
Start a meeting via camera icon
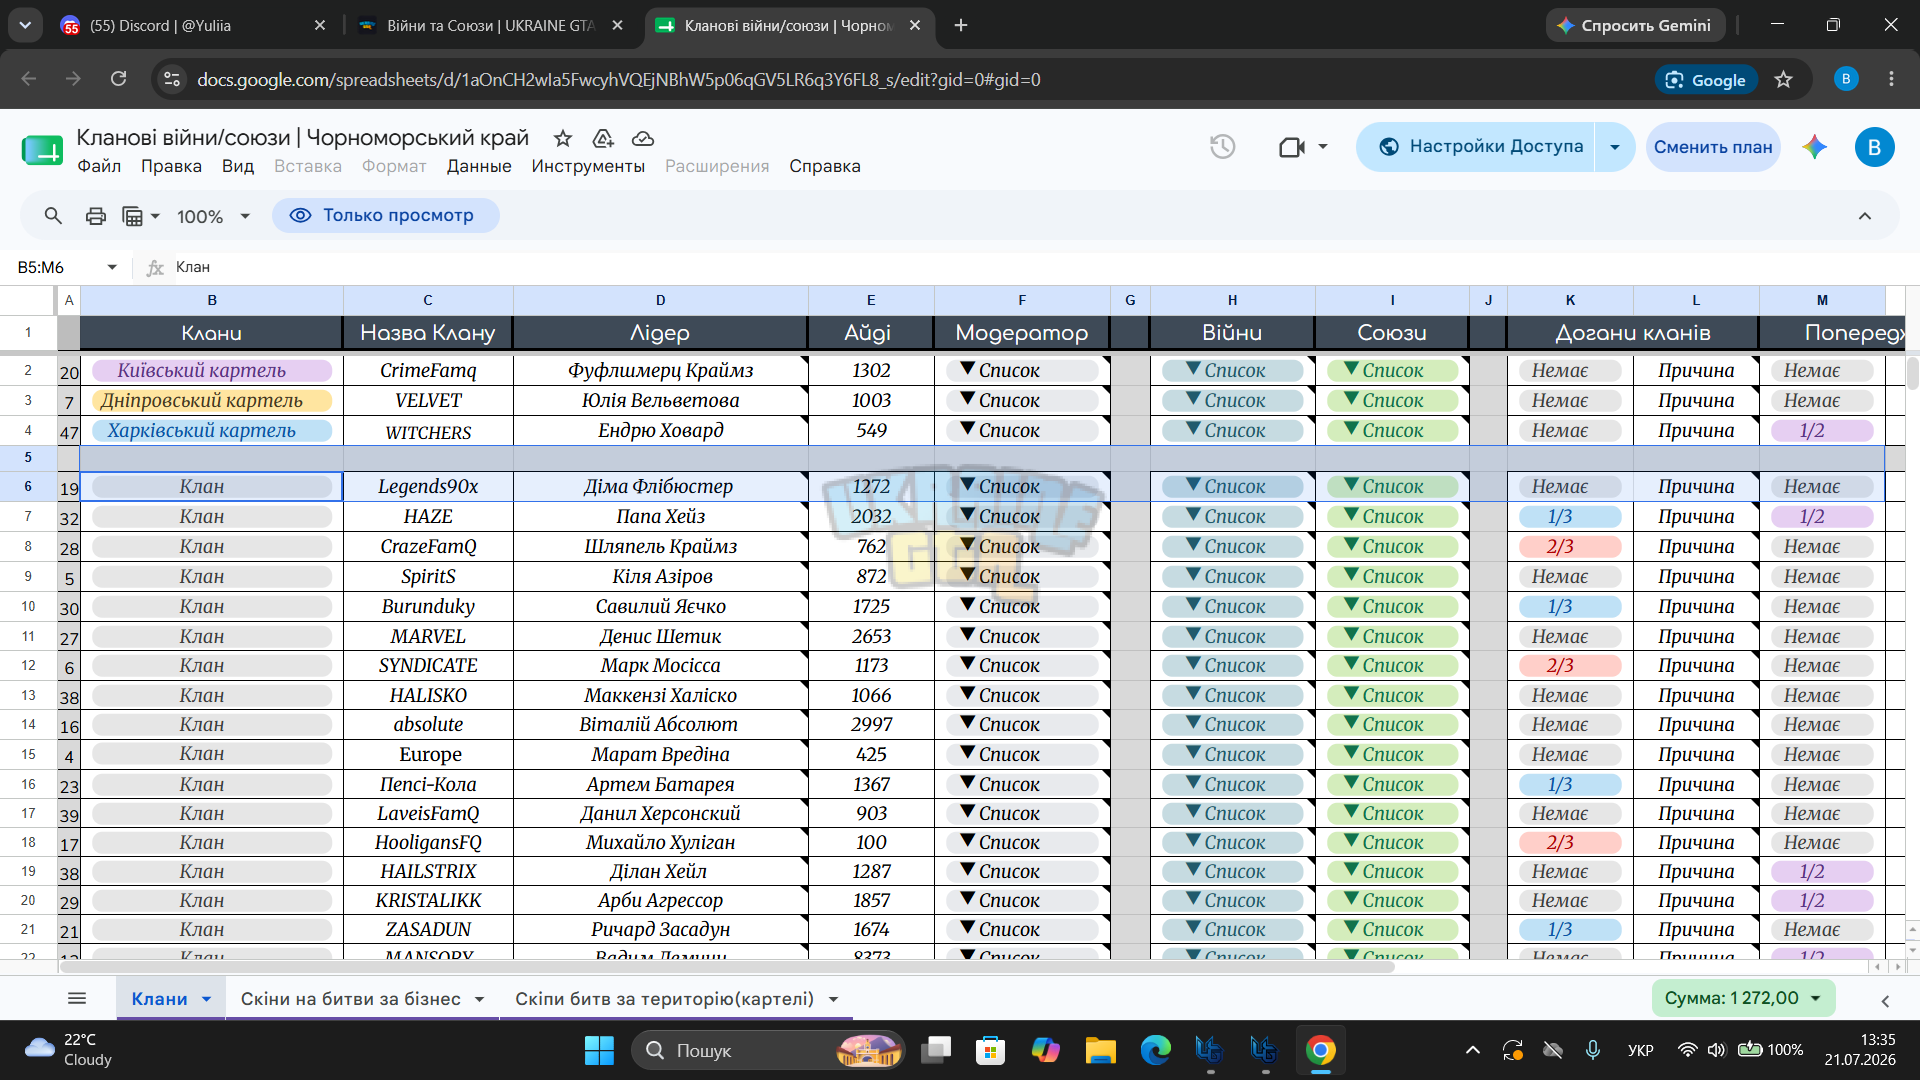point(1292,147)
